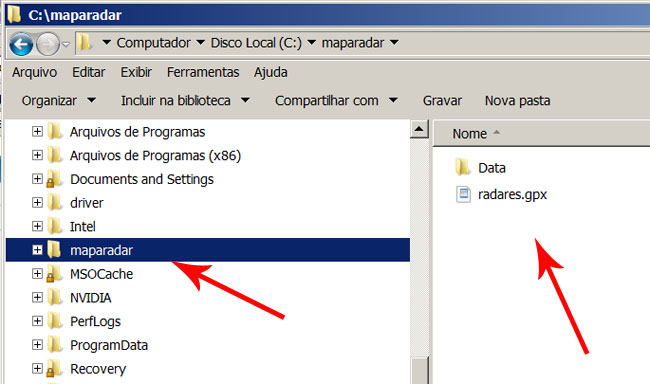The height and width of the screenshot is (384, 650).
Task: Expand the maparadar tree node
Action: coord(37,250)
